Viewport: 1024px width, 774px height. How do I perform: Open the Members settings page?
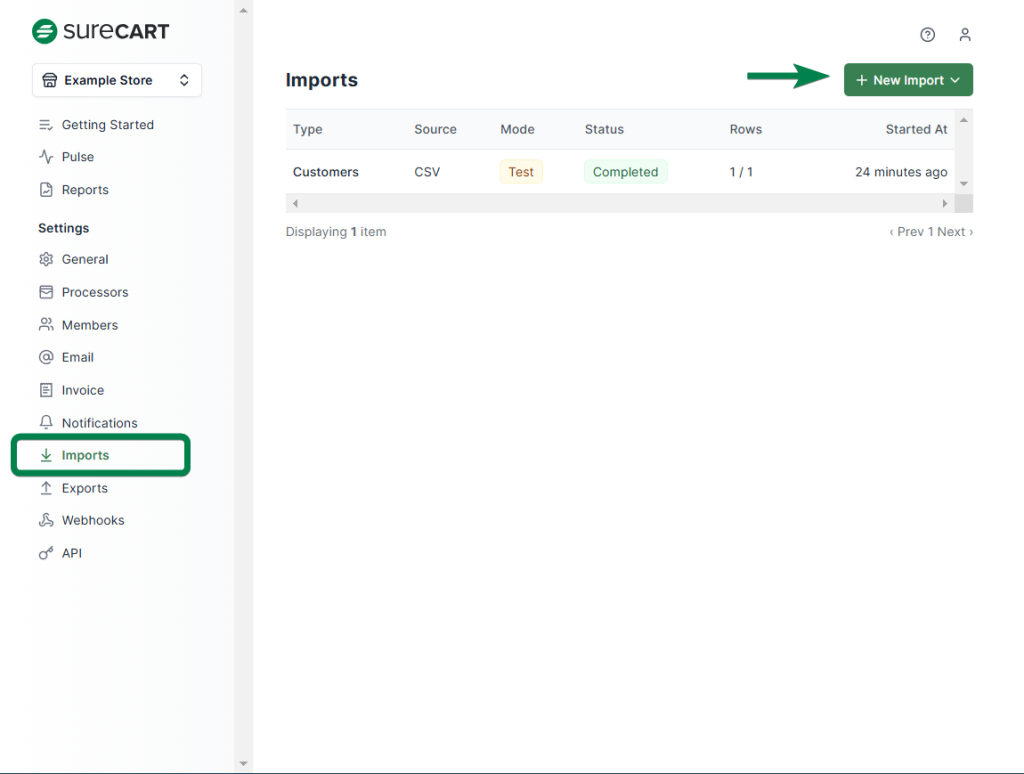pos(89,325)
